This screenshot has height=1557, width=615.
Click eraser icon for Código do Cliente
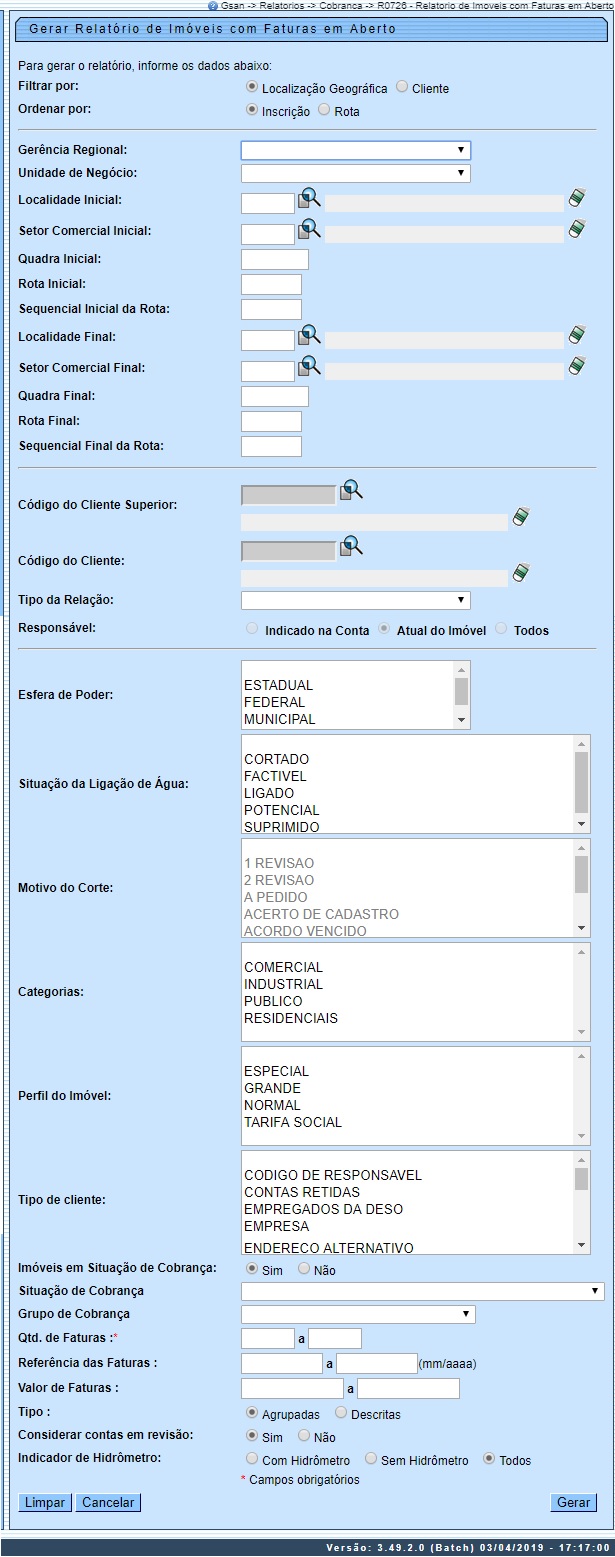[520, 573]
